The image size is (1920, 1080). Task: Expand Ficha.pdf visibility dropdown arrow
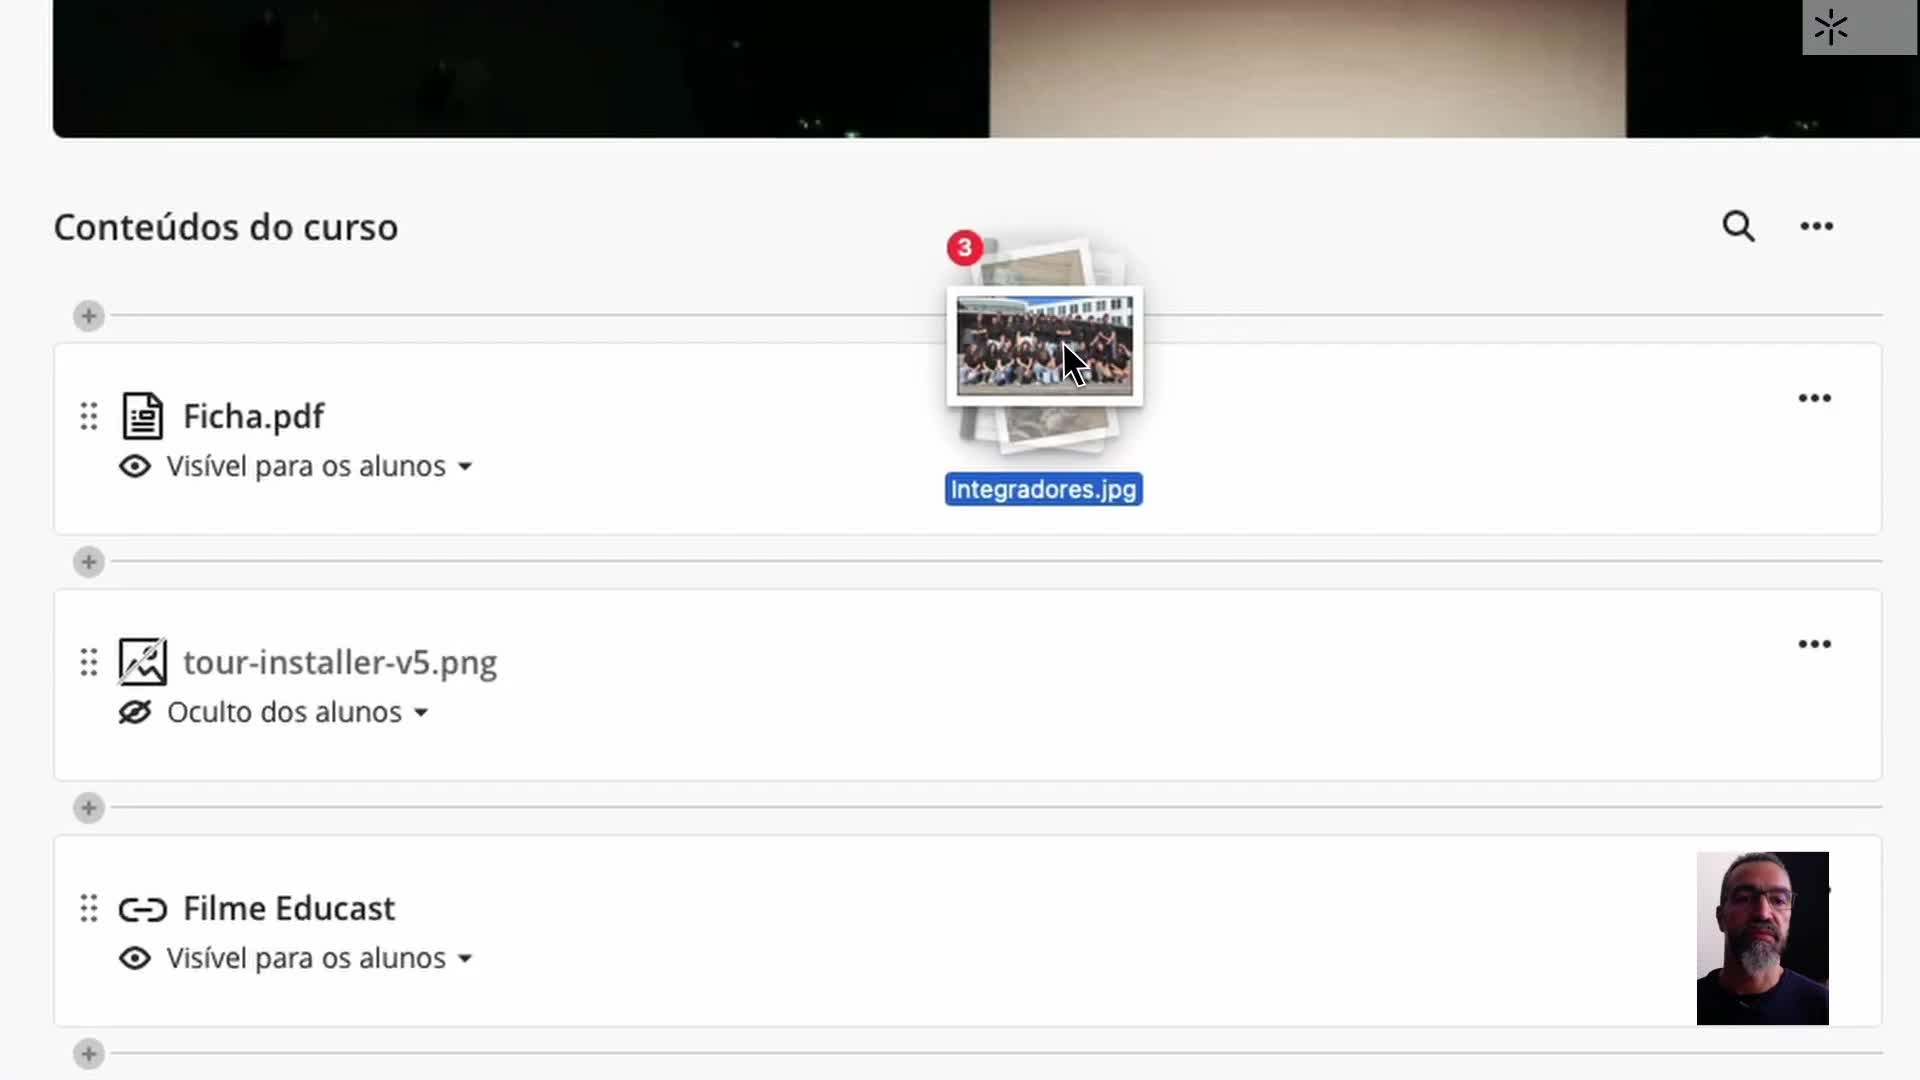465,467
